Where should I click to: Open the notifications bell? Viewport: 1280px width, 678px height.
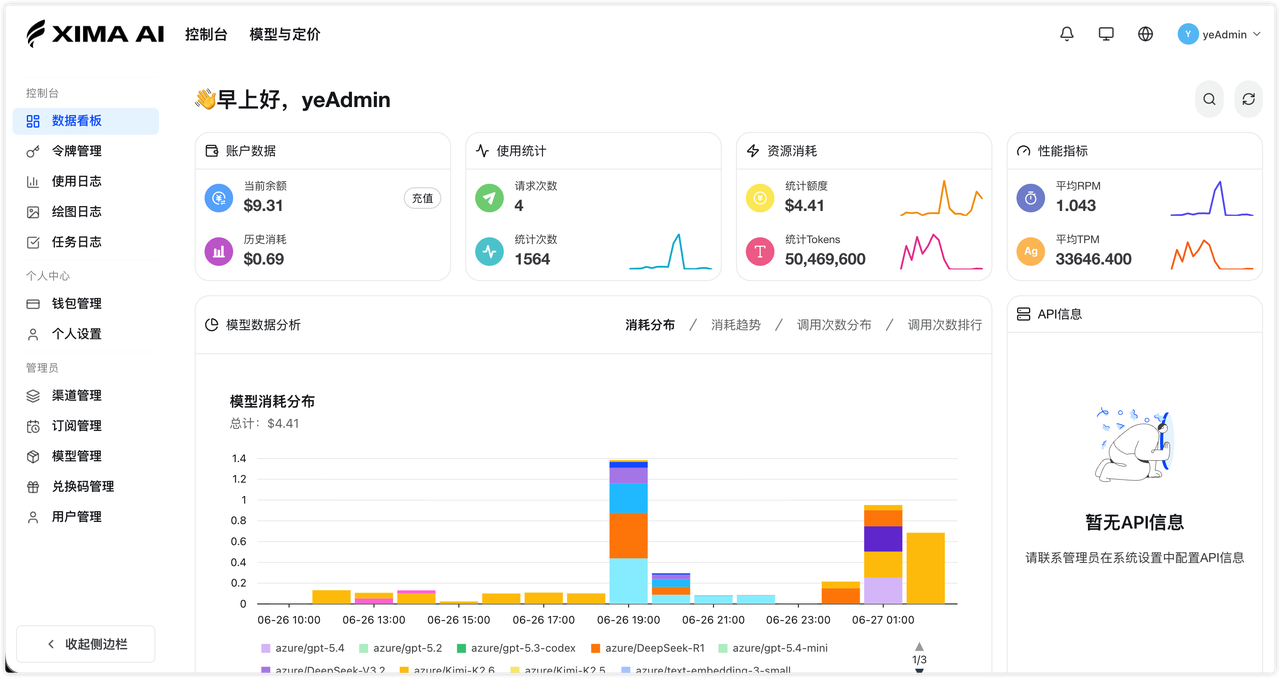pyautogui.click(x=1067, y=34)
